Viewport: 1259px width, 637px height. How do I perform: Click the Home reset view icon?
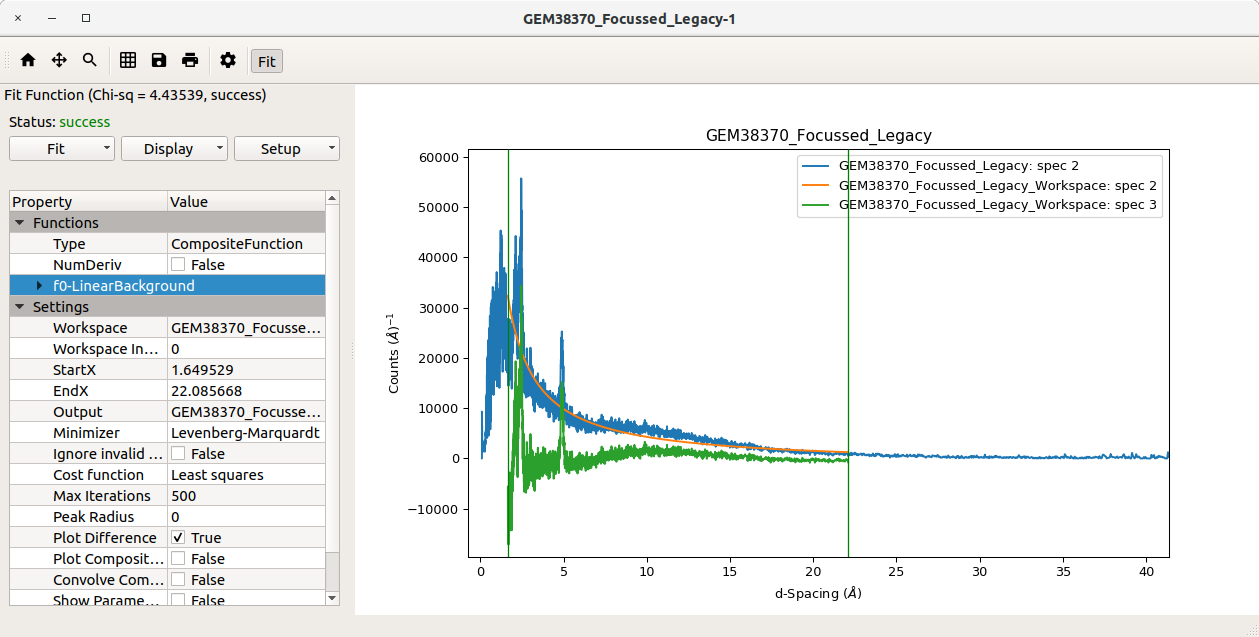[x=28, y=61]
